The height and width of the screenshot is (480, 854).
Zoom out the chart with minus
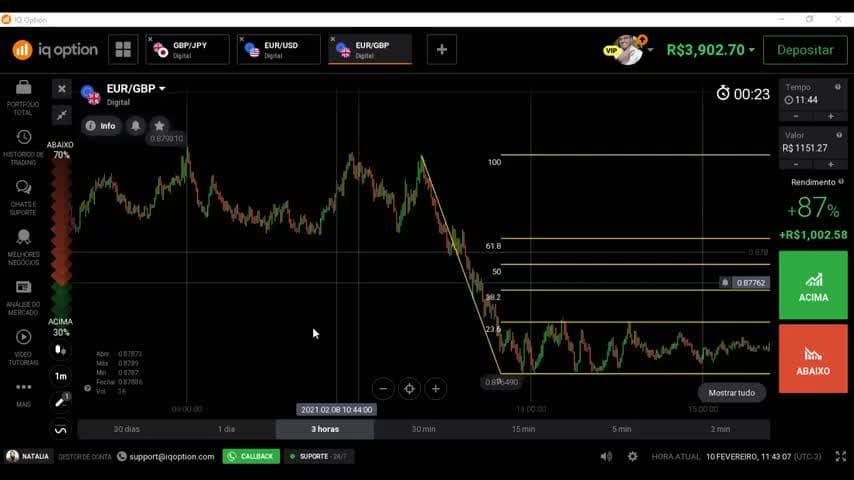click(383, 388)
